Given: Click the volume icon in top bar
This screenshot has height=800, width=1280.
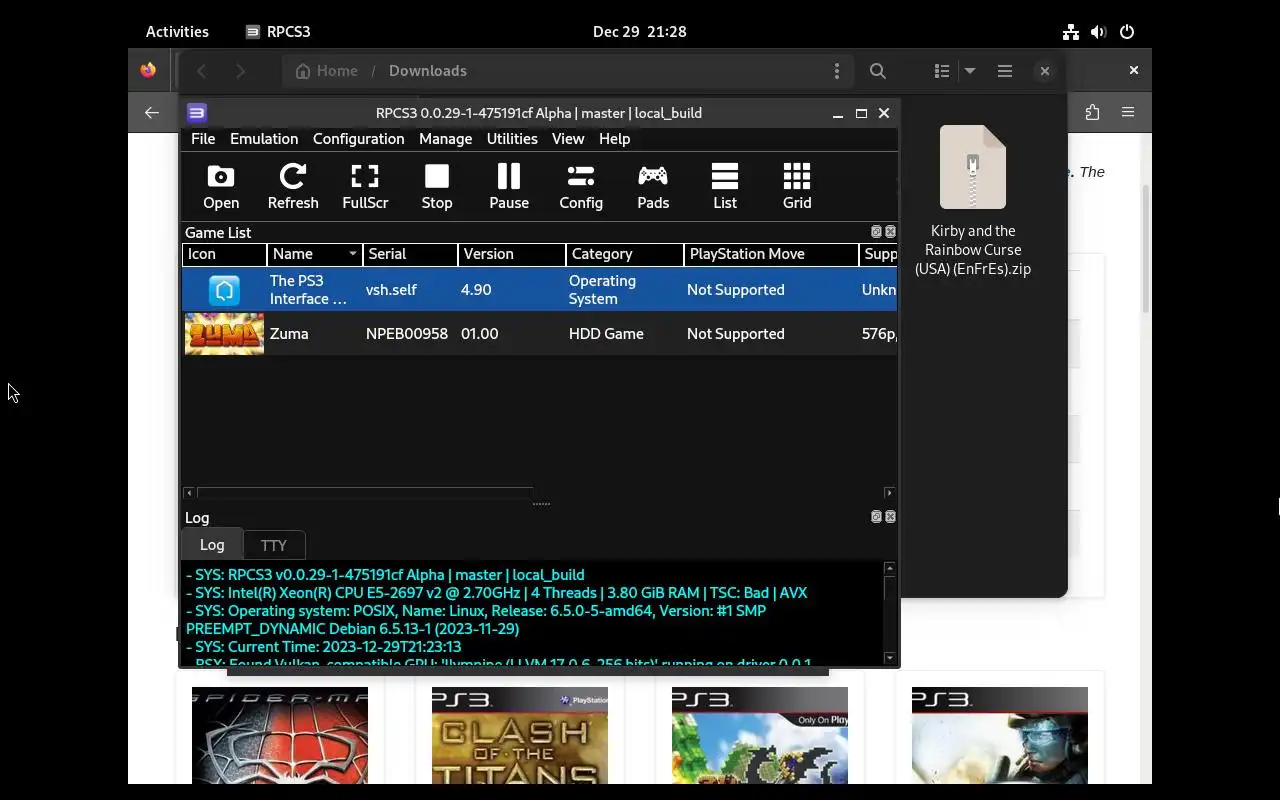Looking at the screenshot, I should pyautogui.click(x=1099, y=32).
